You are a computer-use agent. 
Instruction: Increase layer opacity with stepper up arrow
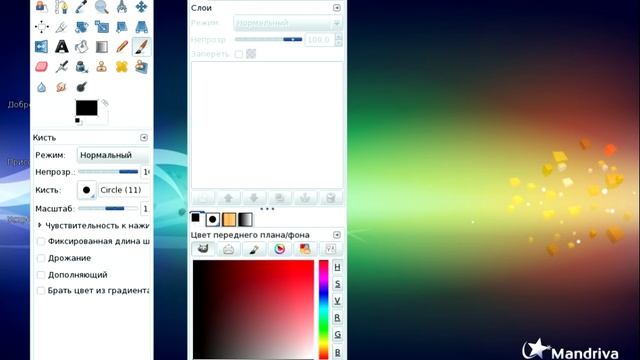338,36
